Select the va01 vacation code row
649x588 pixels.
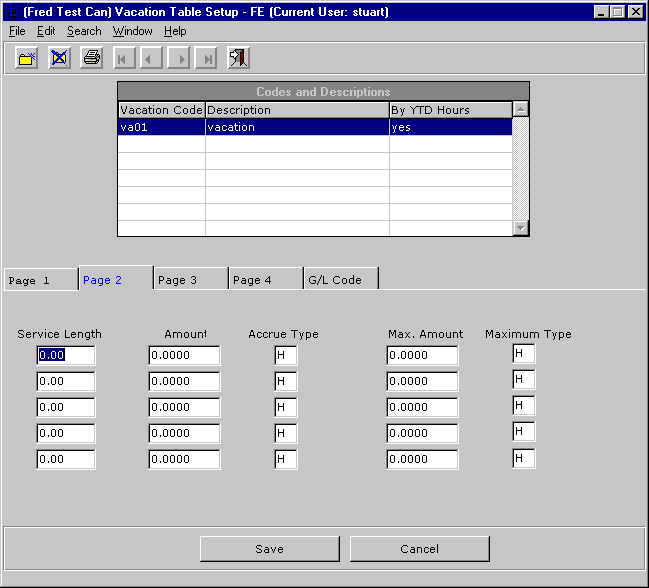160,127
